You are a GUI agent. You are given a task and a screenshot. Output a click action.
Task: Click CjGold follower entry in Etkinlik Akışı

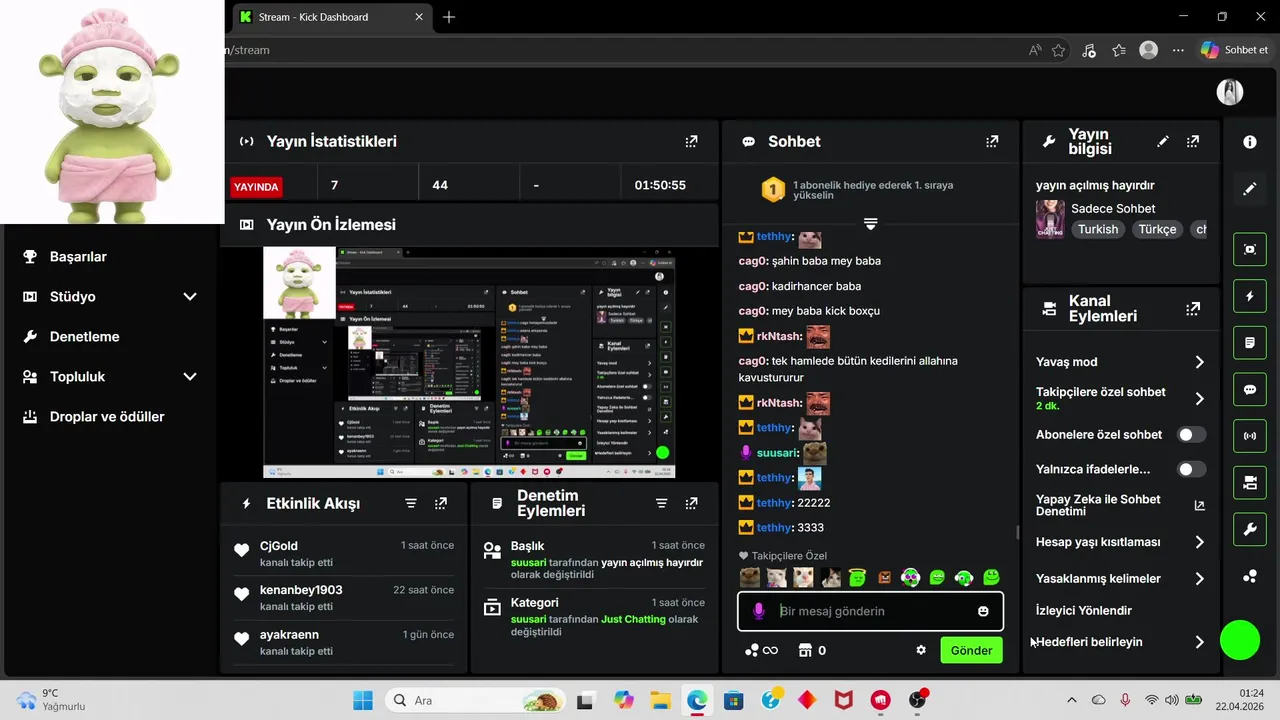343,553
